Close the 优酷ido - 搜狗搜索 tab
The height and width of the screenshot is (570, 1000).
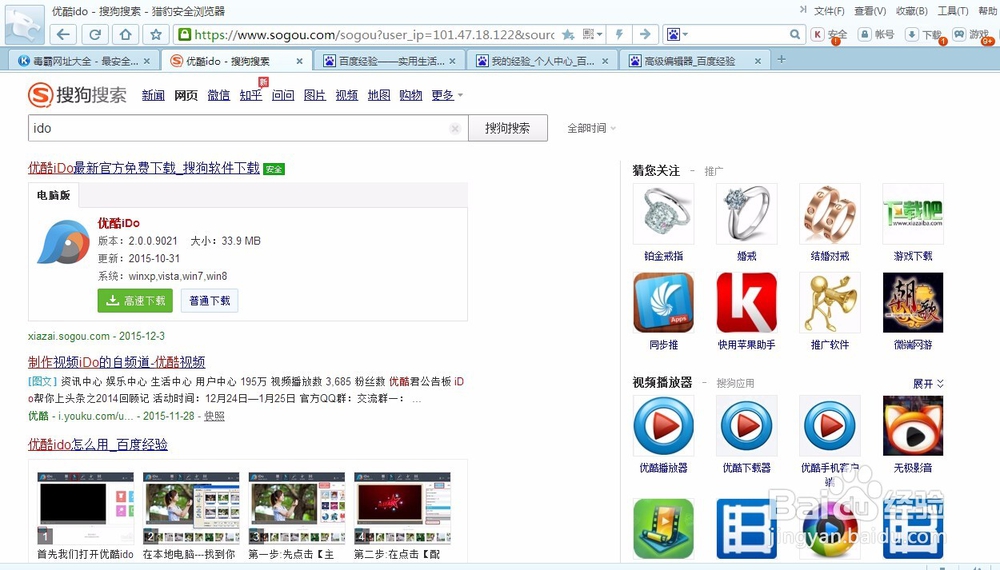tap(299, 61)
